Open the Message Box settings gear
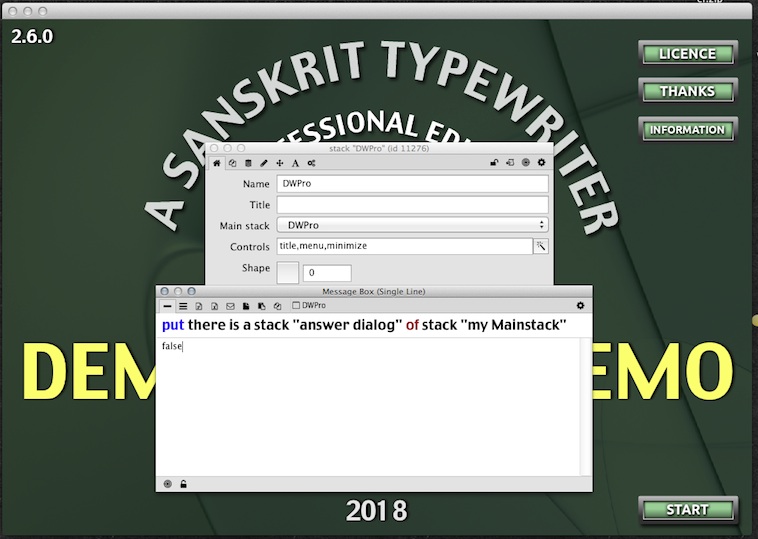The width and height of the screenshot is (758, 539). (x=581, y=306)
